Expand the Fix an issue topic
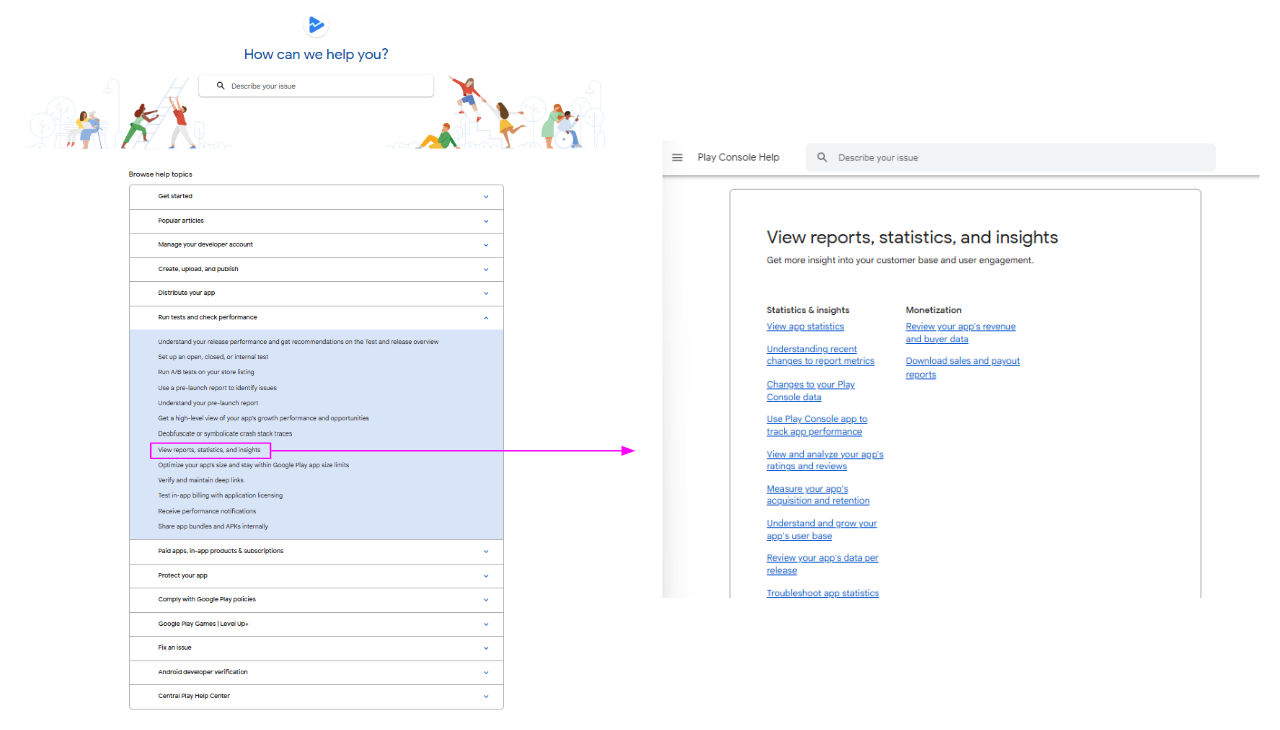 (316, 648)
